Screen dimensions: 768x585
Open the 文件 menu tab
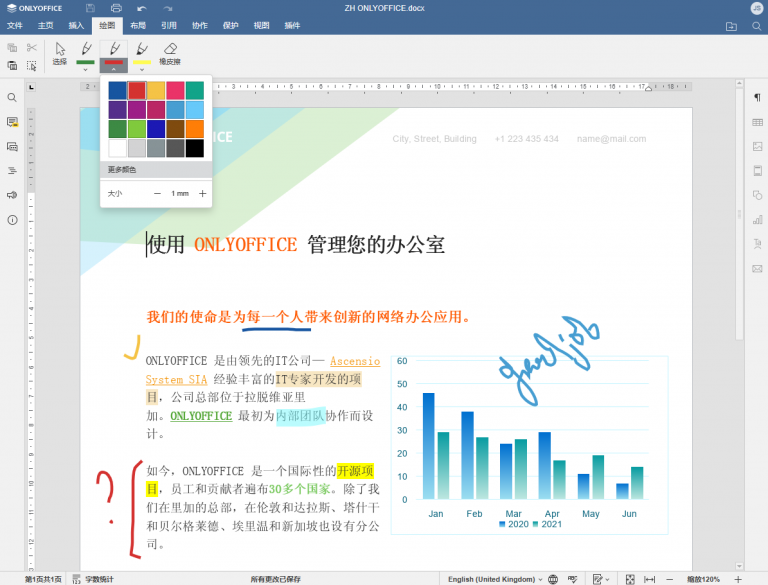pyautogui.click(x=15, y=25)
